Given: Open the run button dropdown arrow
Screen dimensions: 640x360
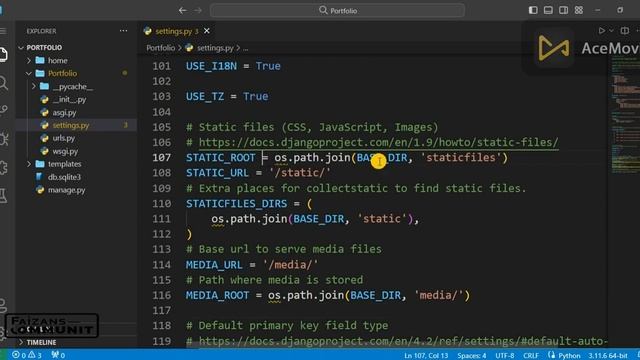Looking at the screenshot, I should 611,31.
